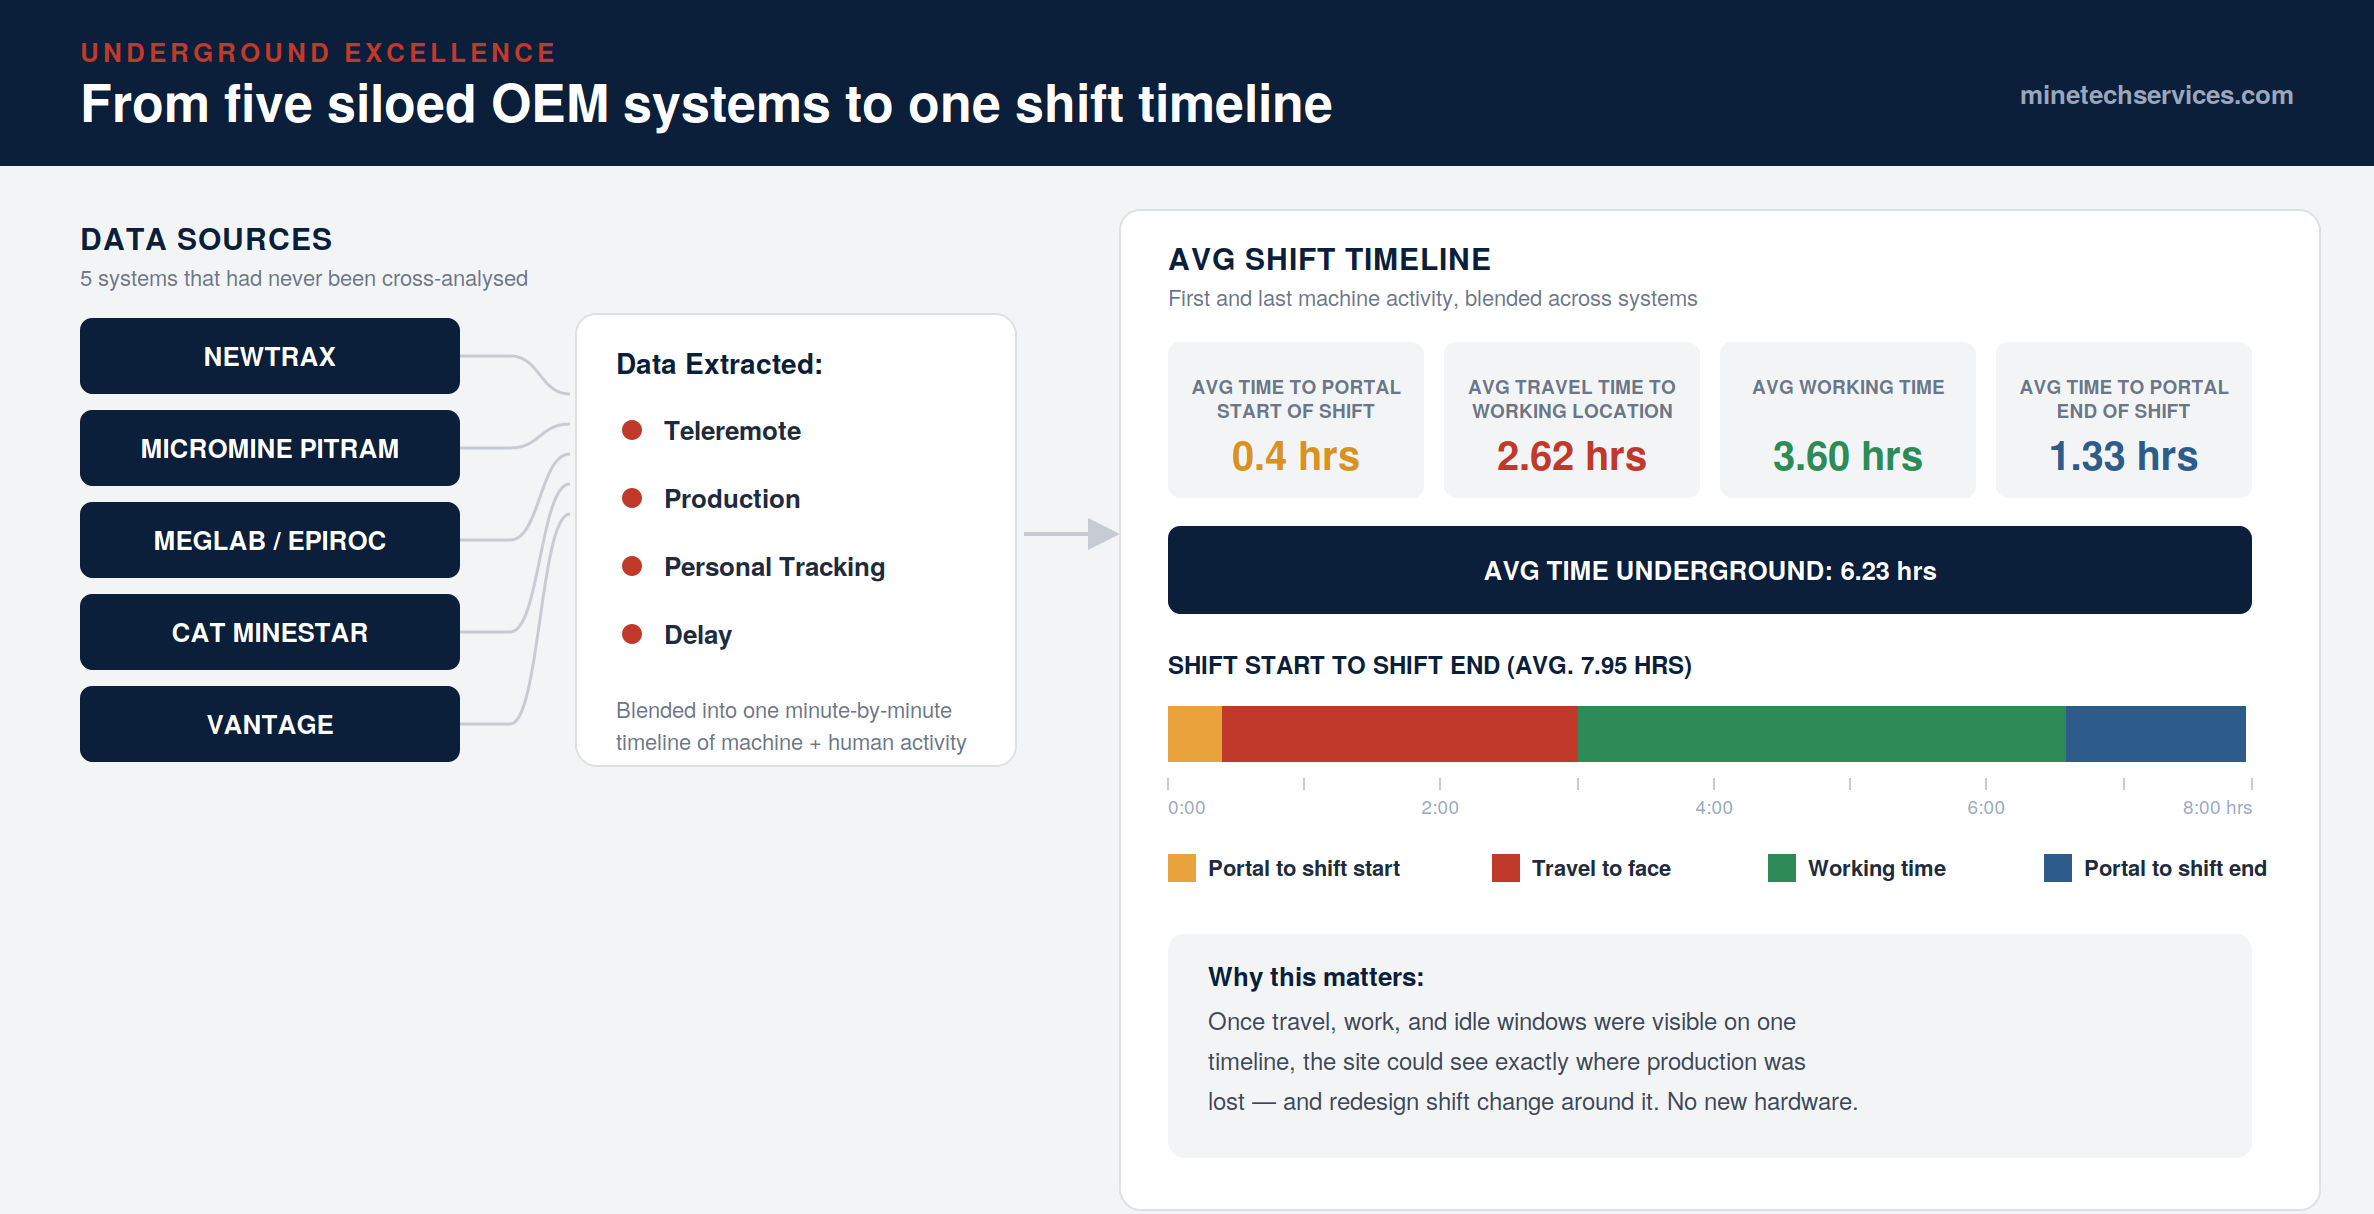Screen dimensions: 2374x1214
Task: Select the 2.62 hrs metric card
Action: (1572, 420)
